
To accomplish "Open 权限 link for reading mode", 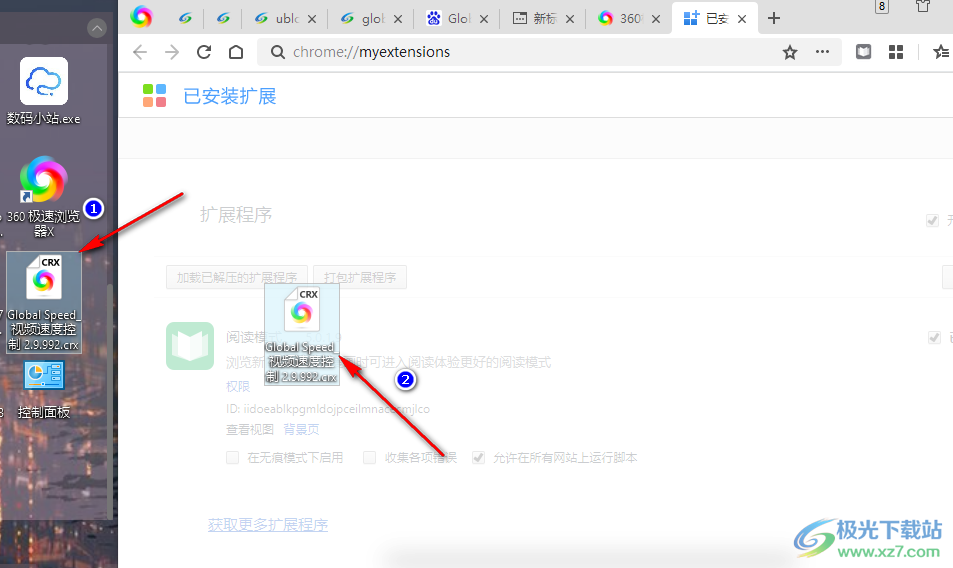I will (238, 386).
